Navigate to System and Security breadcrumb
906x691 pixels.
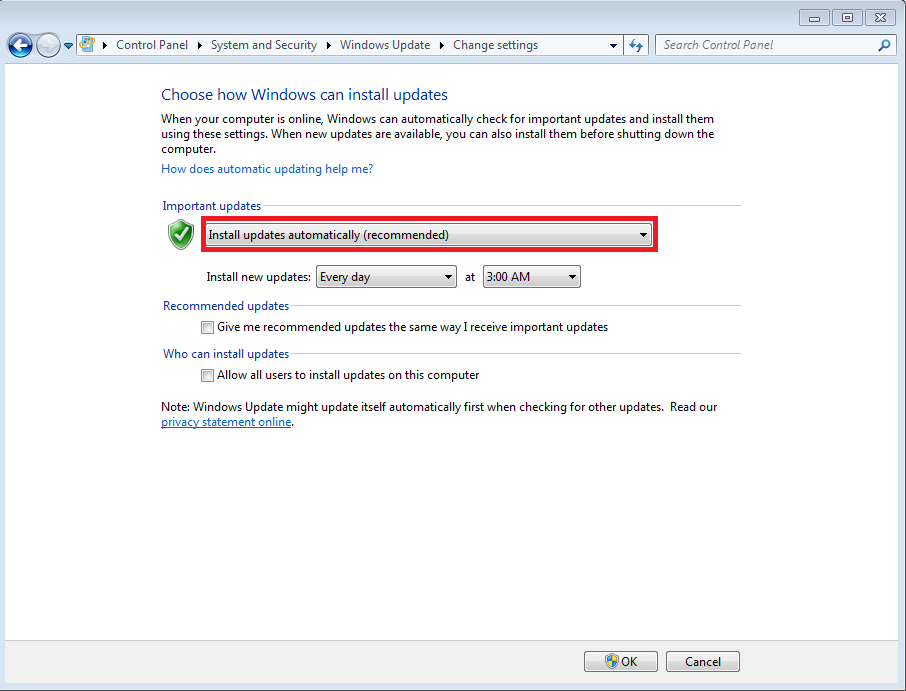click(264, 44)
